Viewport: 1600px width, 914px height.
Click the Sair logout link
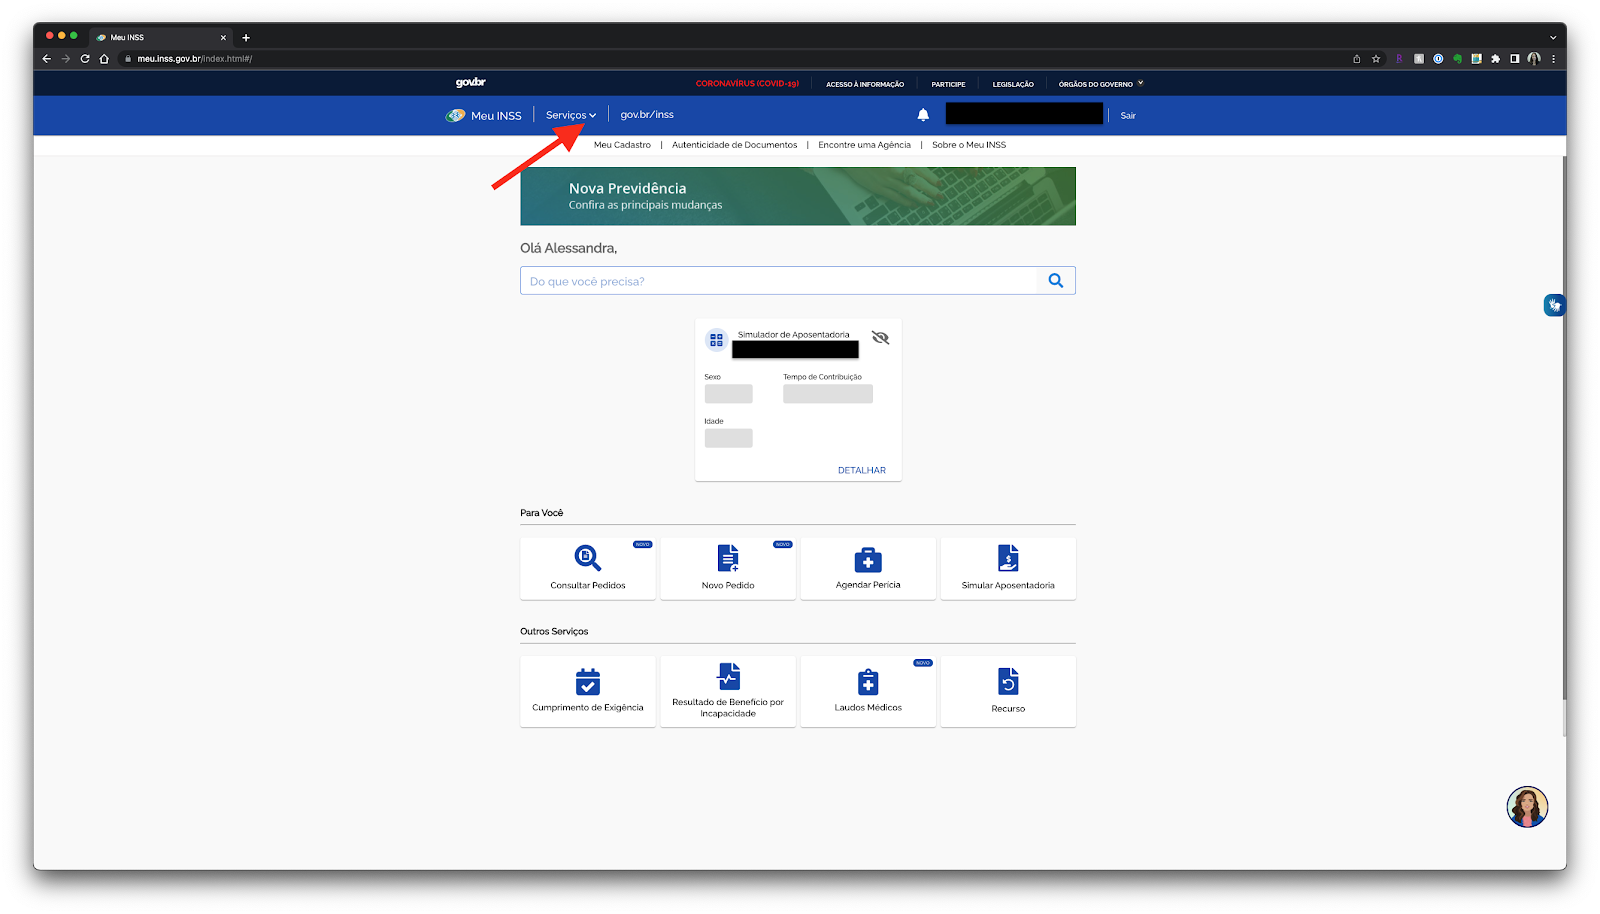pyautogui.click(x=1128, y=116)
